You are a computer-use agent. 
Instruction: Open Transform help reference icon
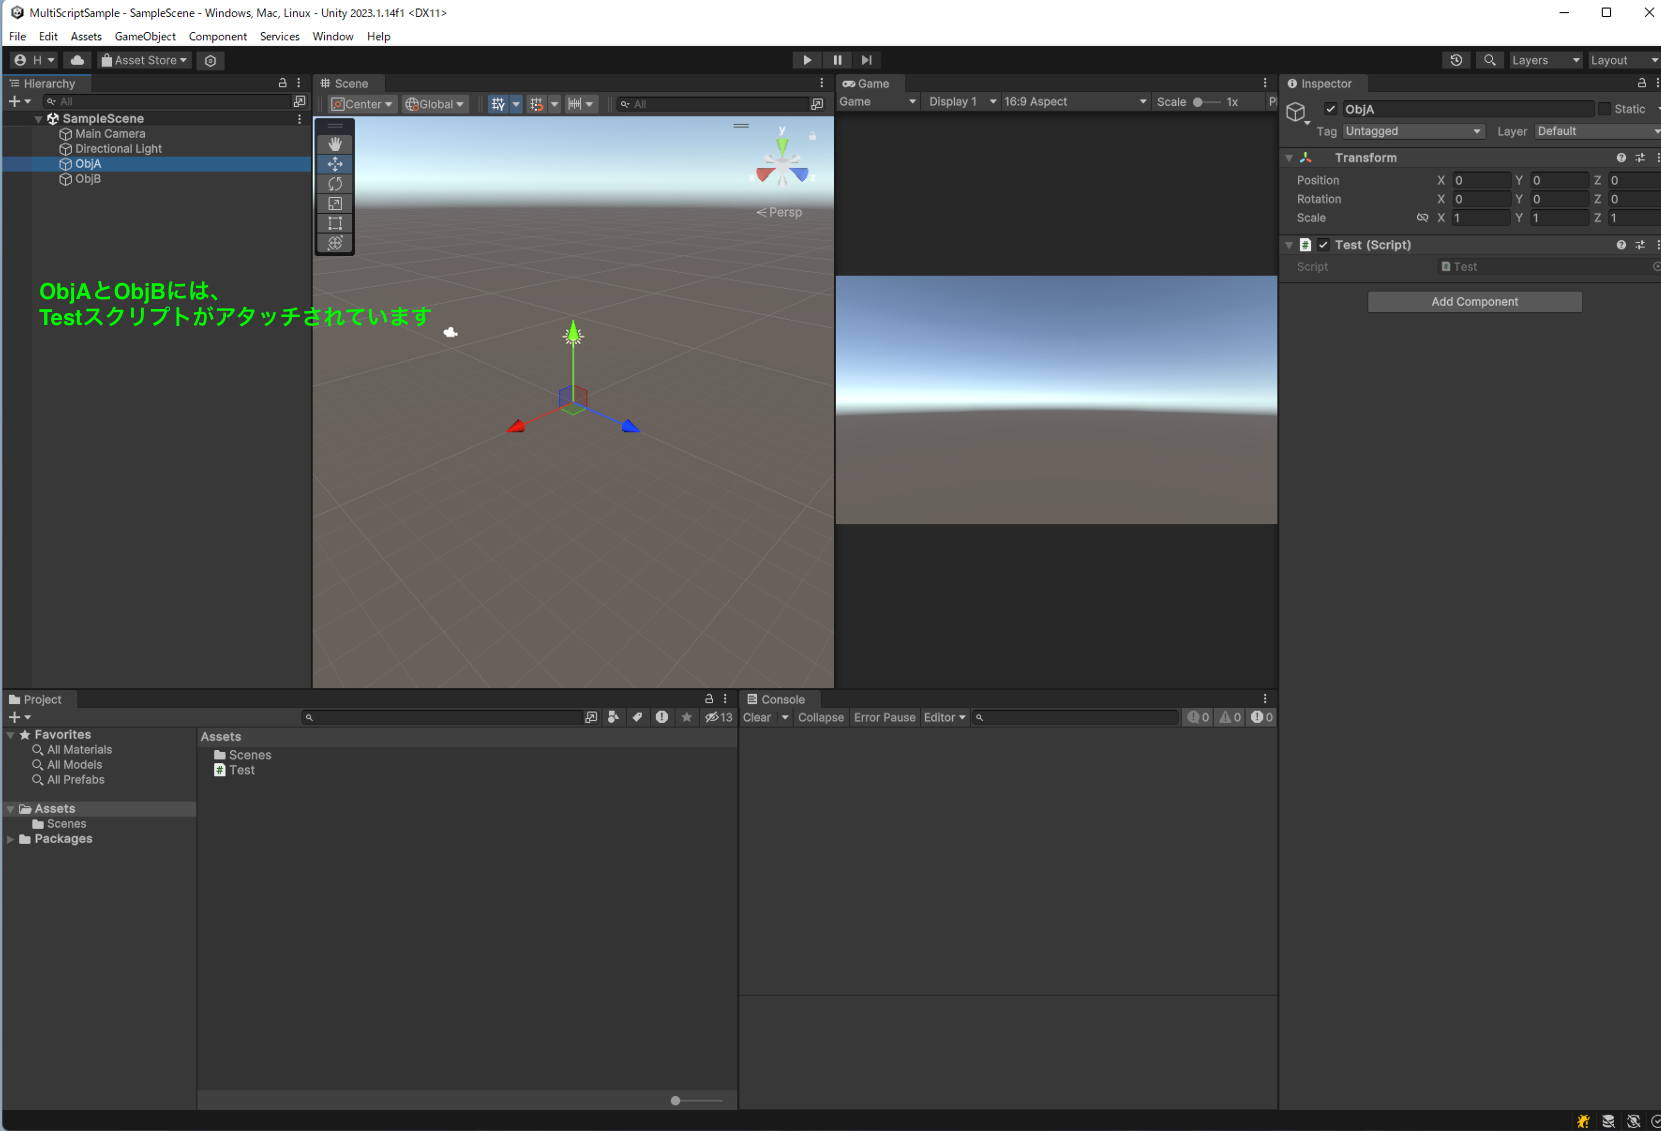click(1621, 158)
